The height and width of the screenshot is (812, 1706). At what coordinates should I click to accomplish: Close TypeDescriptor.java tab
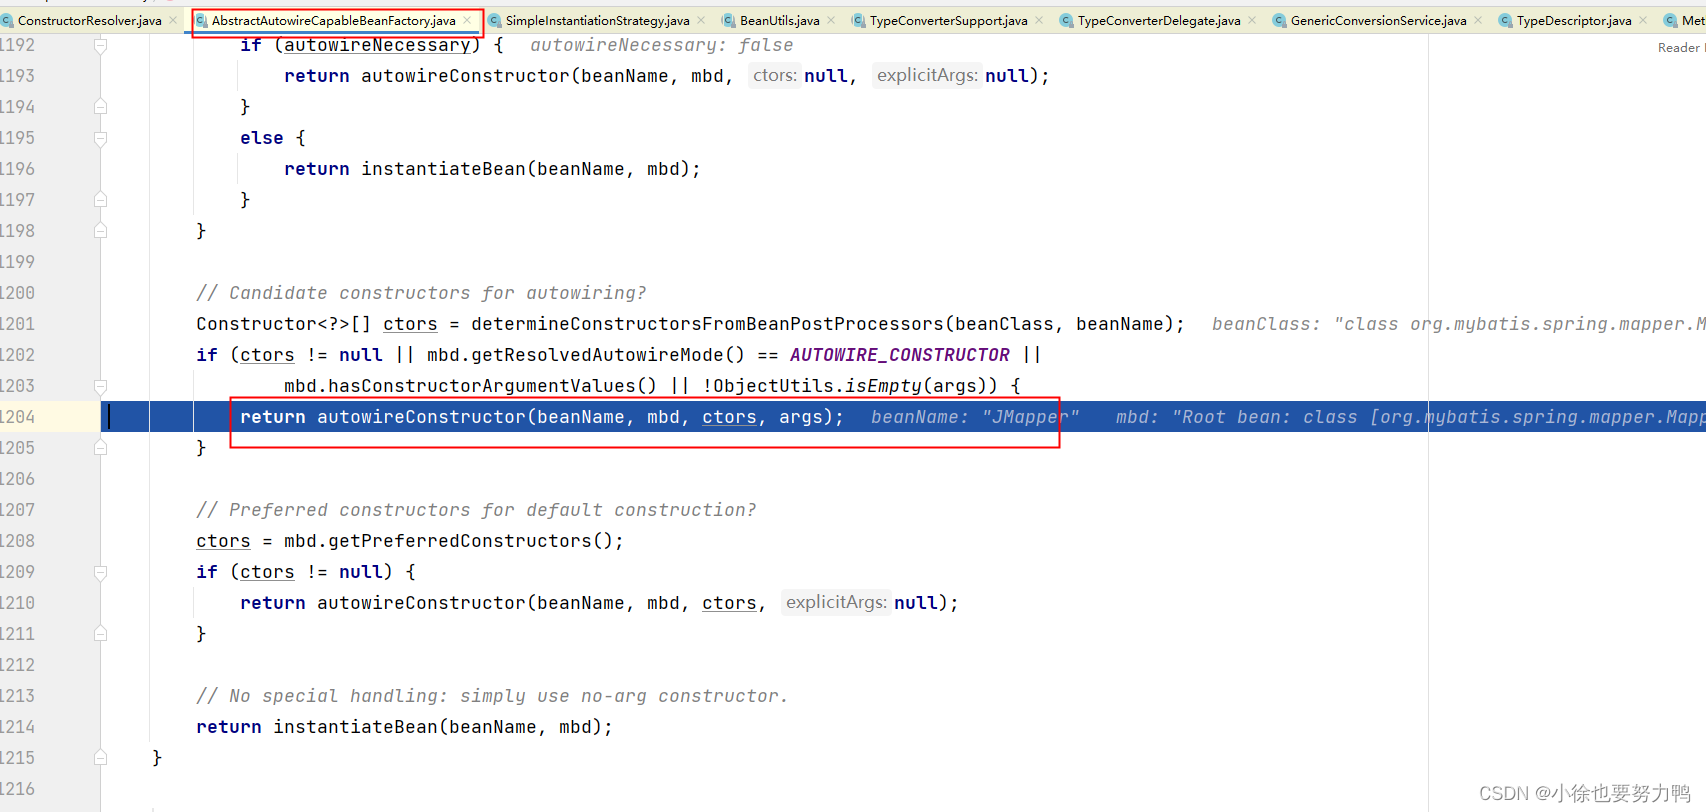(x=1643, y=20)
